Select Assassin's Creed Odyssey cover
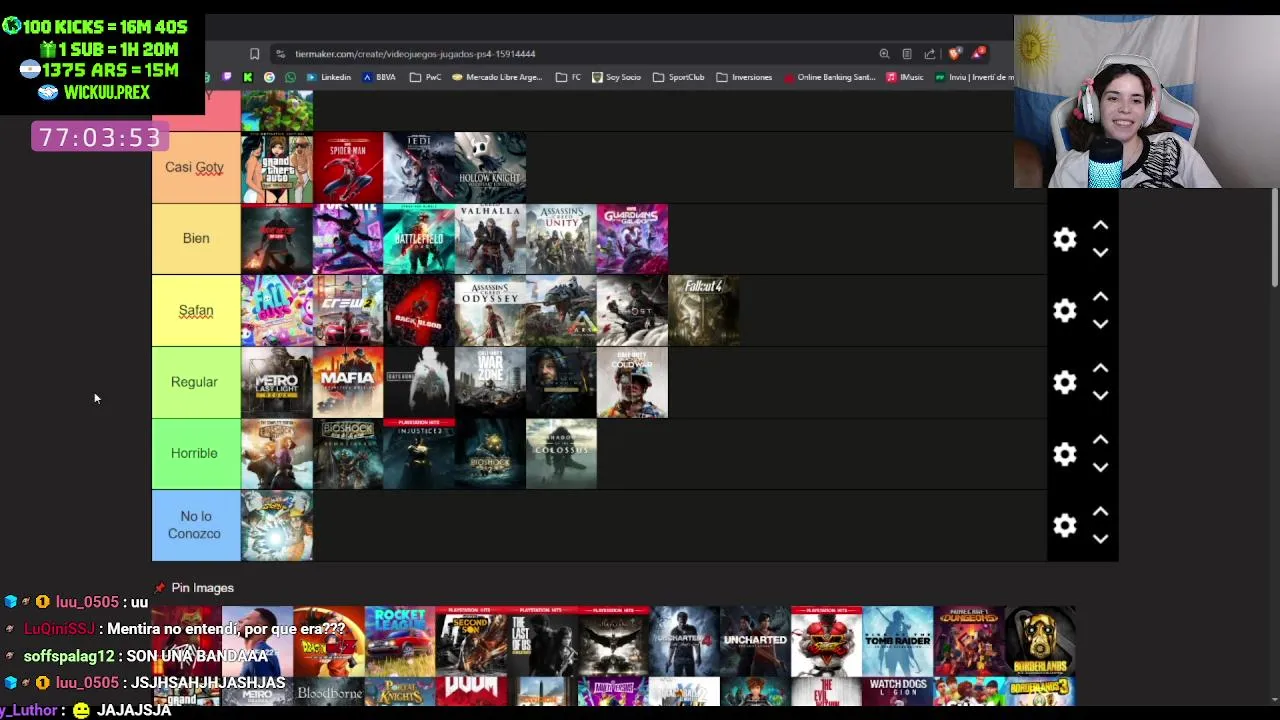 pyautogui.click(x=490, y=310)
